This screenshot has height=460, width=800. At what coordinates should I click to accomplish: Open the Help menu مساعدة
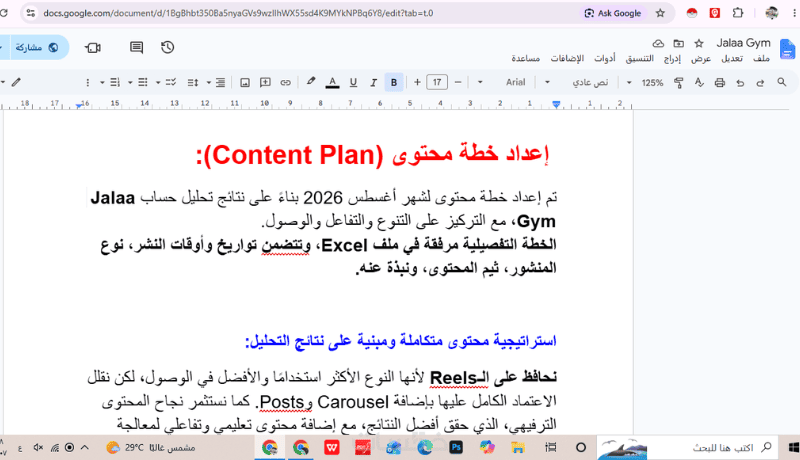pyautogui.click(x=526, y=59)
